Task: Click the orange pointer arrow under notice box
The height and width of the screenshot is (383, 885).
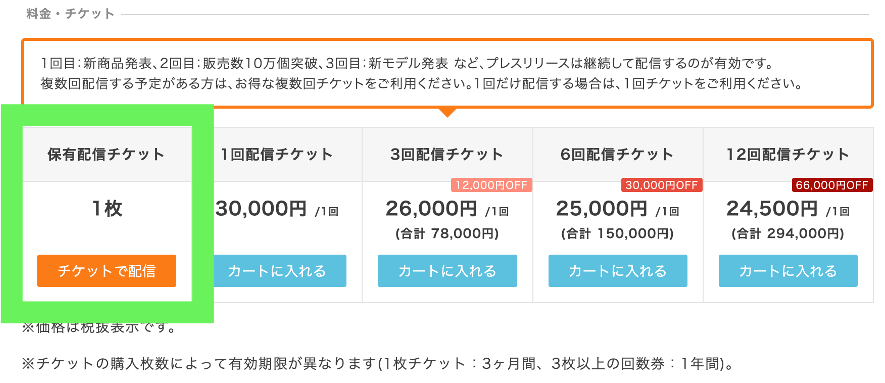Action: tap(448, 112)
